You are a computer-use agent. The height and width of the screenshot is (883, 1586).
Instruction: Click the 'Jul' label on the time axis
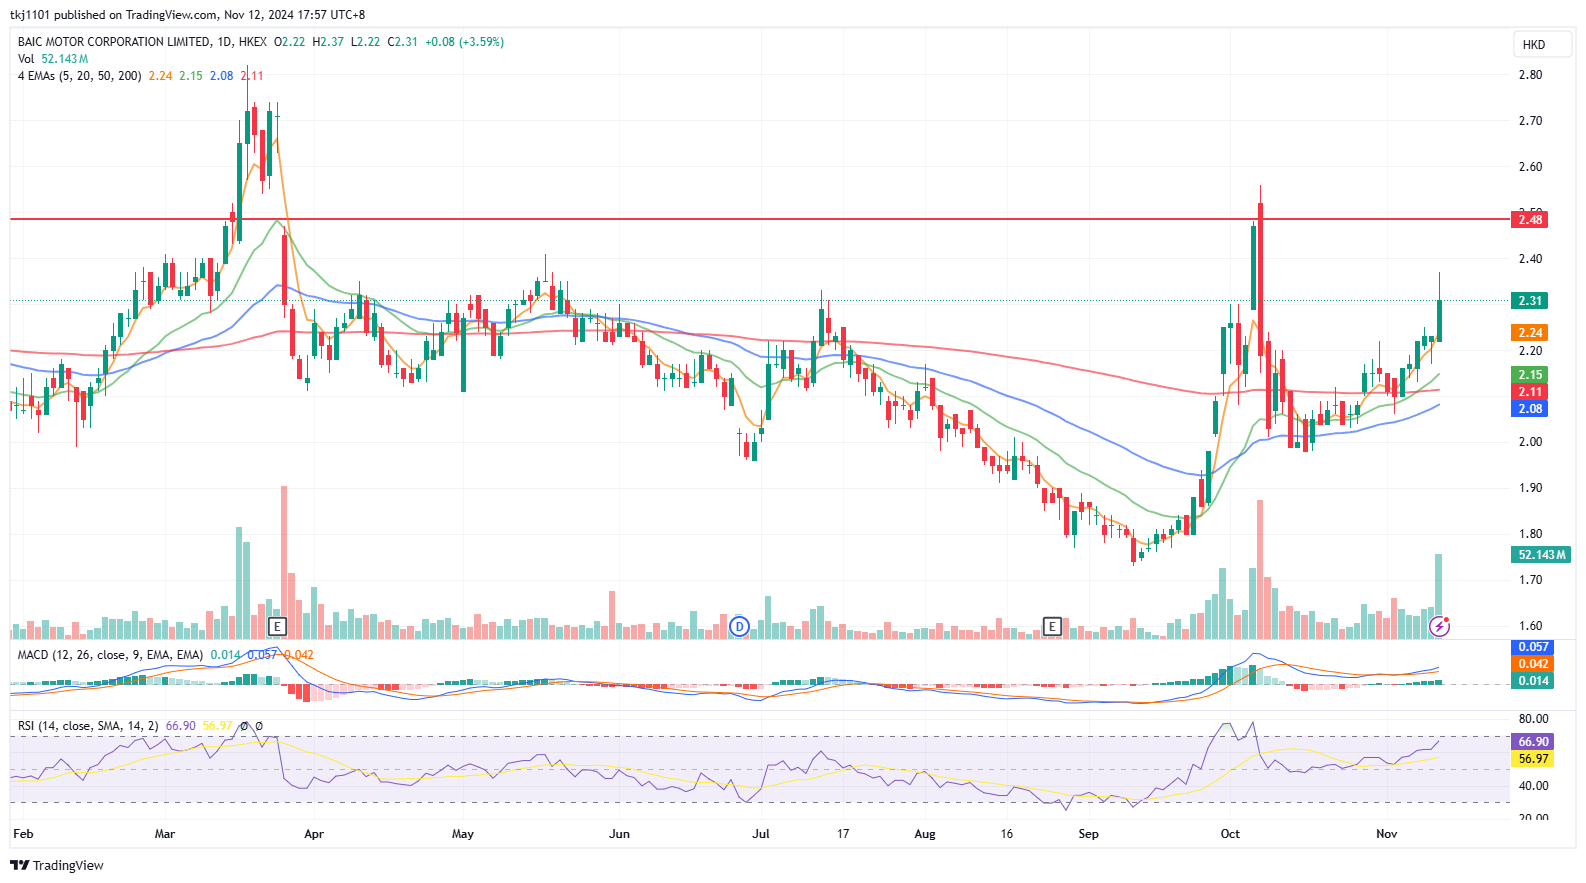[761, 834]
